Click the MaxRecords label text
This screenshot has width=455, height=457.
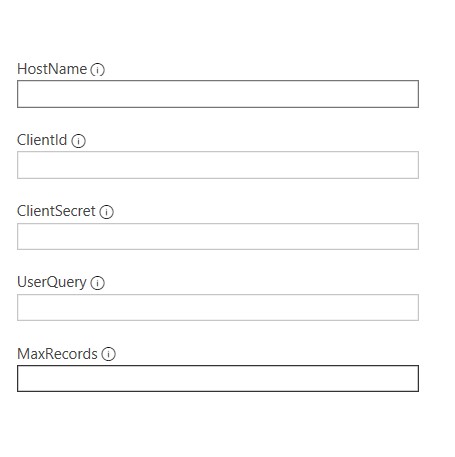pos(57,354)
